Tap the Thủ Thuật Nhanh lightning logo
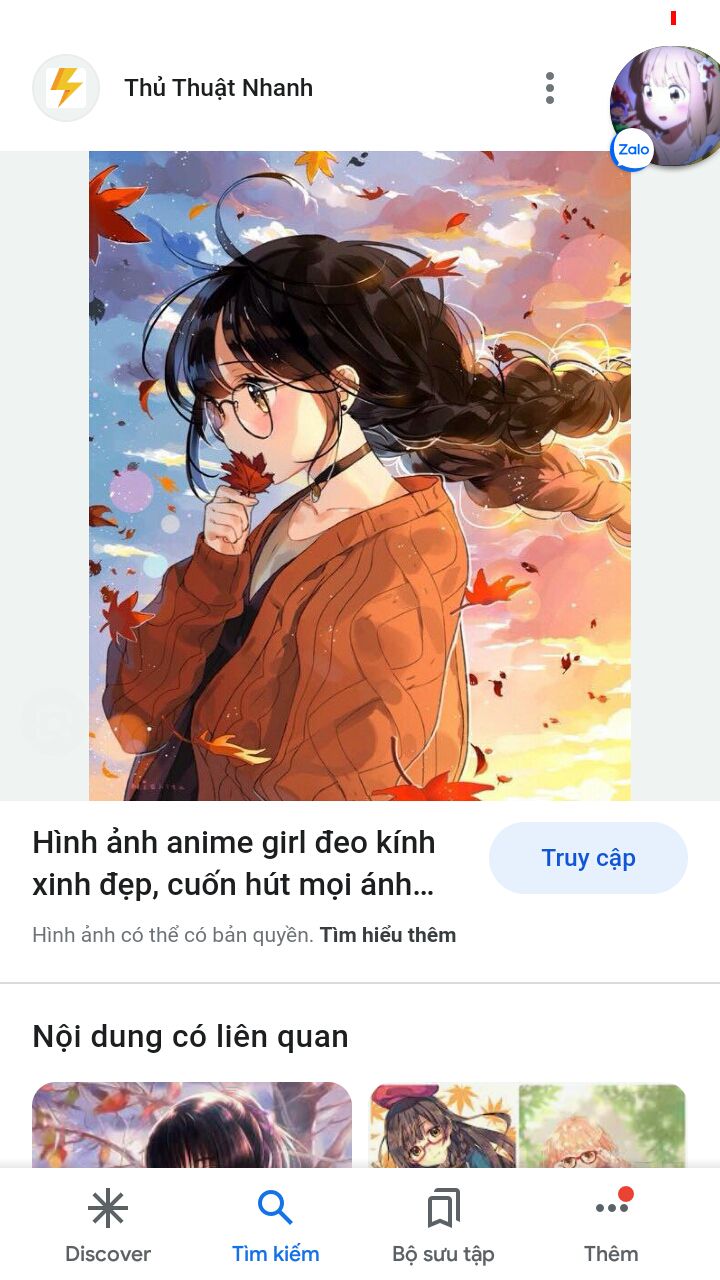The height and width of the screenshot is (1280, 720). 66,88
